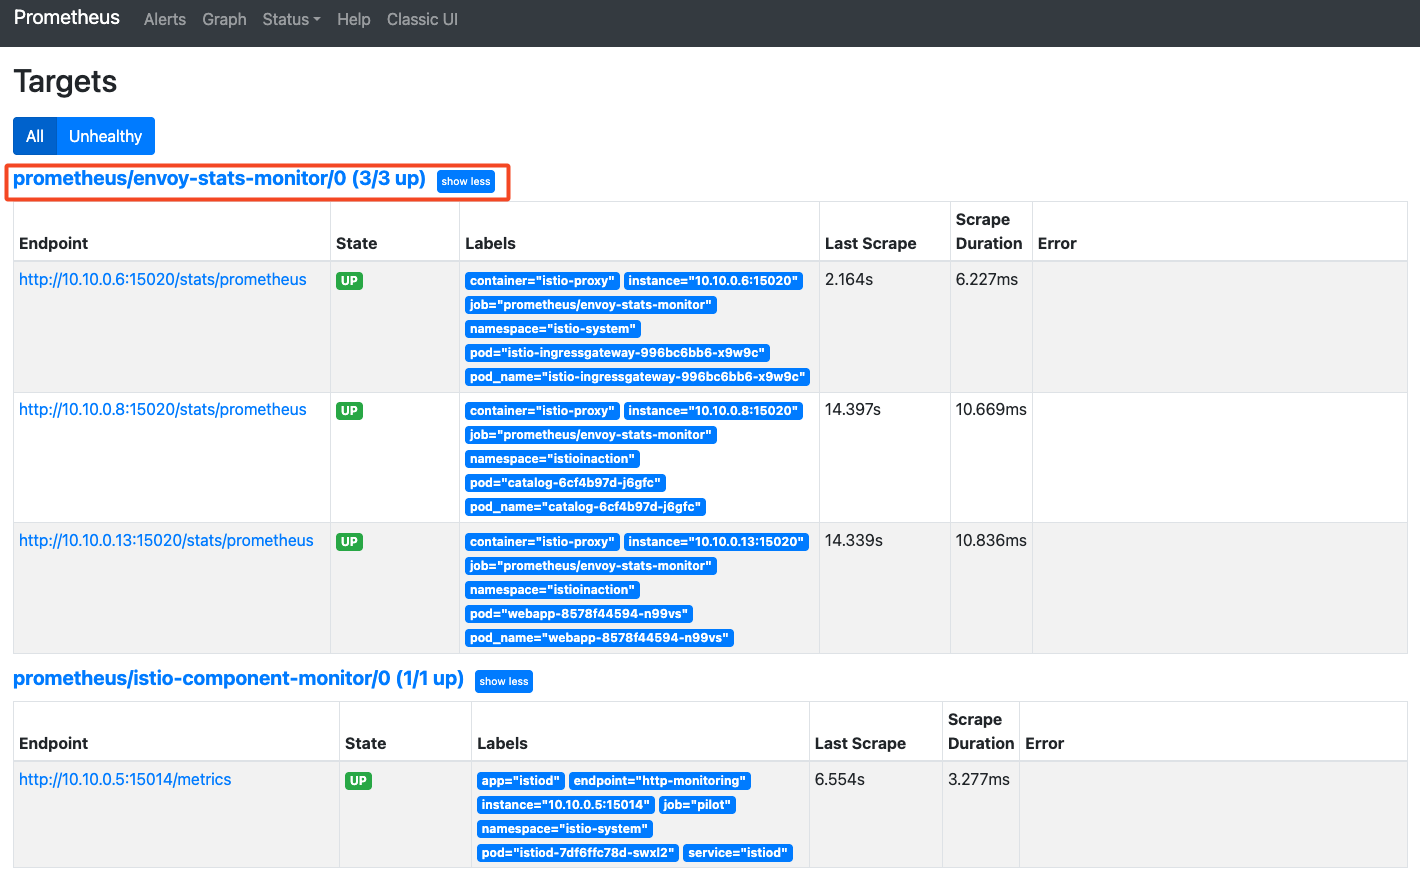Open endpoint http://10.10.0.6:15020/stats/prometheus

point(163,279)
